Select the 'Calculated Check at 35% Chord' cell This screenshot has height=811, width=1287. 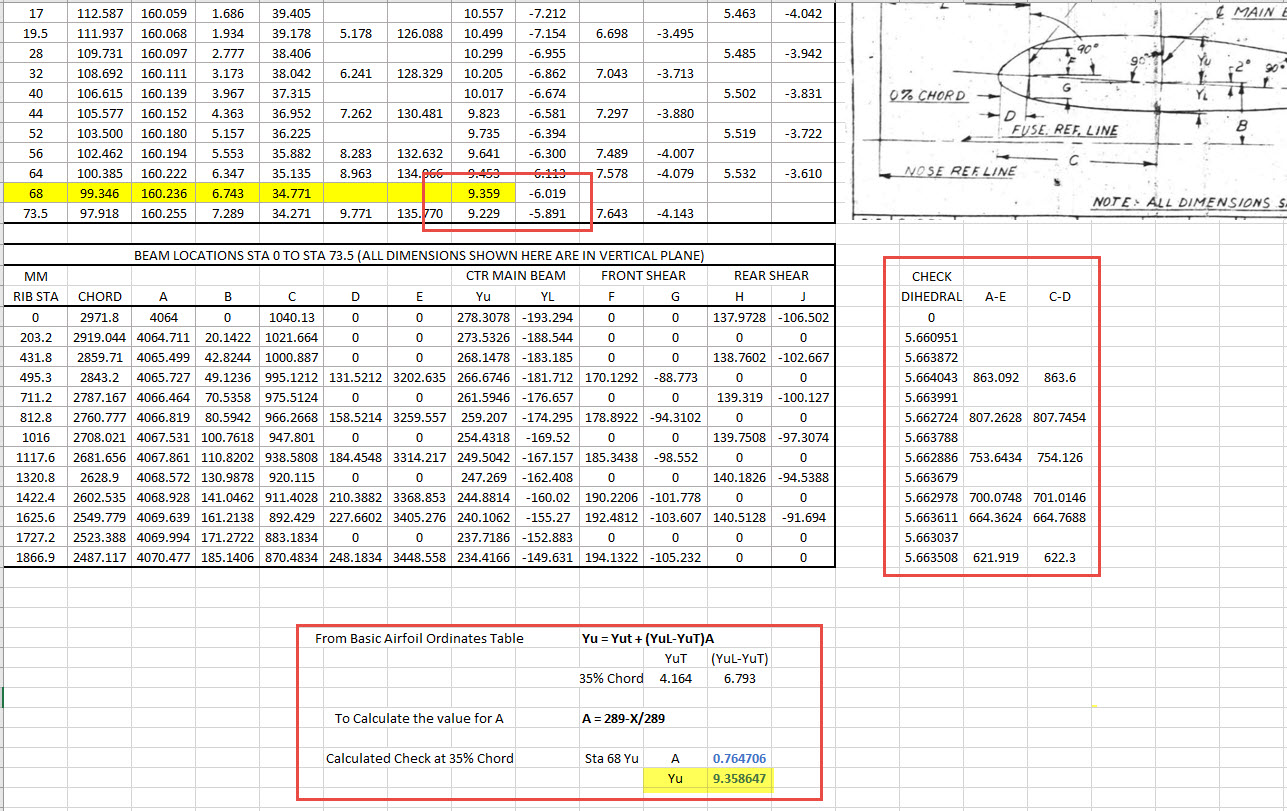coord(419,758)
